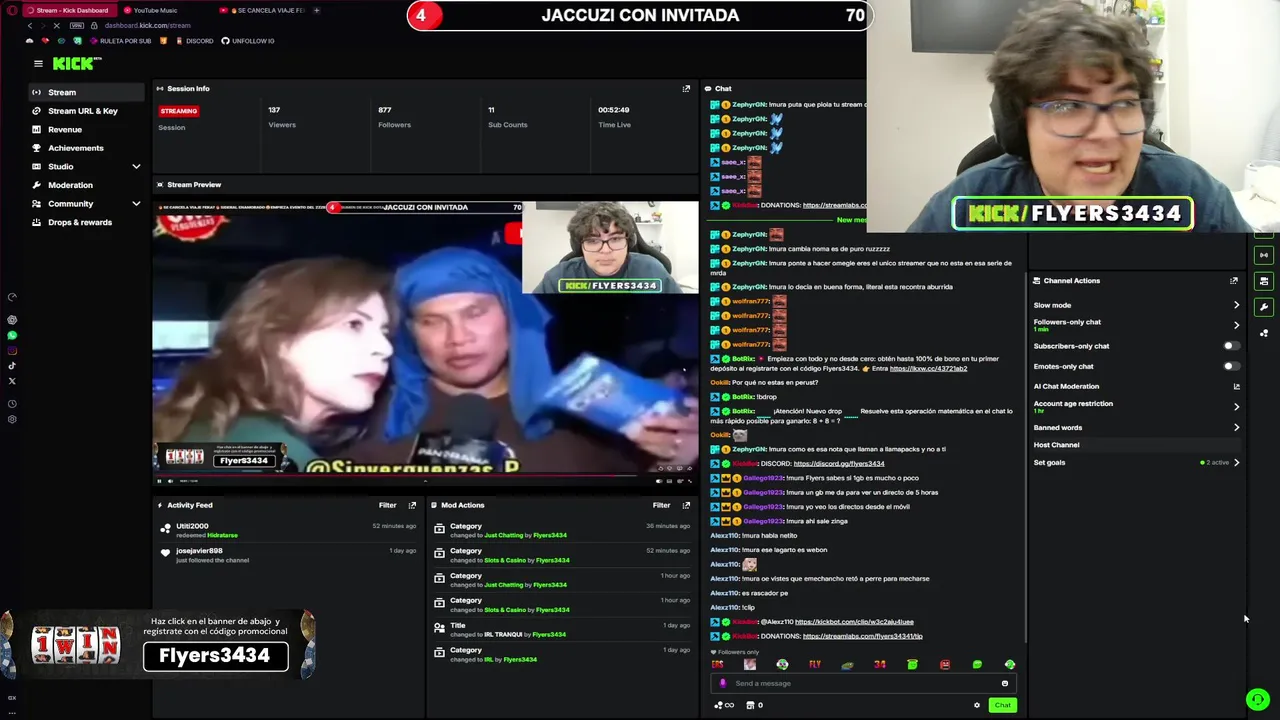The height and width of the screenshot is (720, 1280).
Task: Click the green Chat send button
Action: pos(1002,705)
